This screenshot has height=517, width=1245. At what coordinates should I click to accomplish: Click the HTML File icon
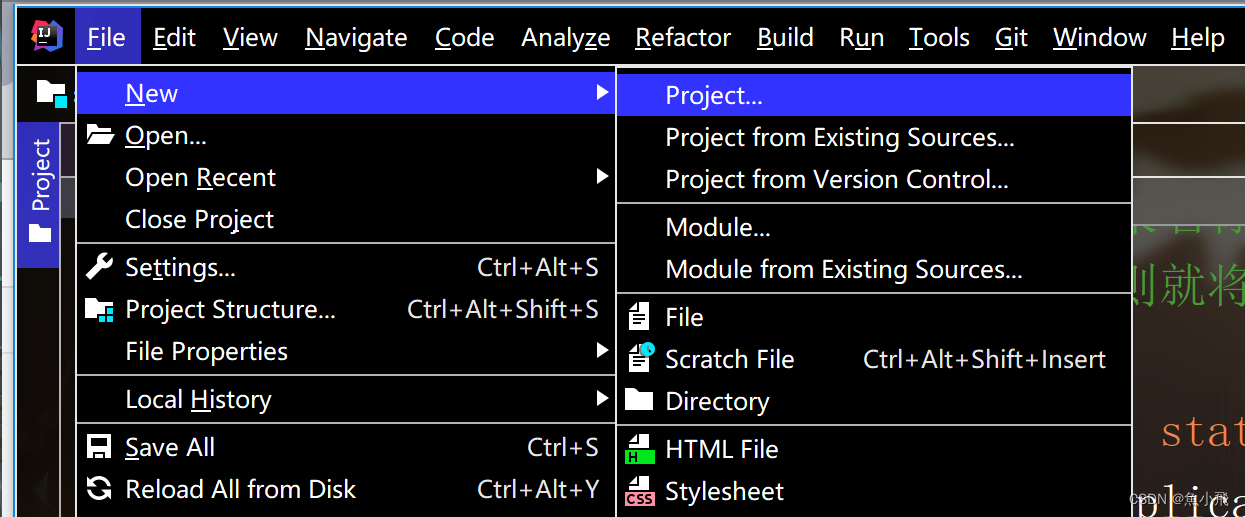[639, 450]
